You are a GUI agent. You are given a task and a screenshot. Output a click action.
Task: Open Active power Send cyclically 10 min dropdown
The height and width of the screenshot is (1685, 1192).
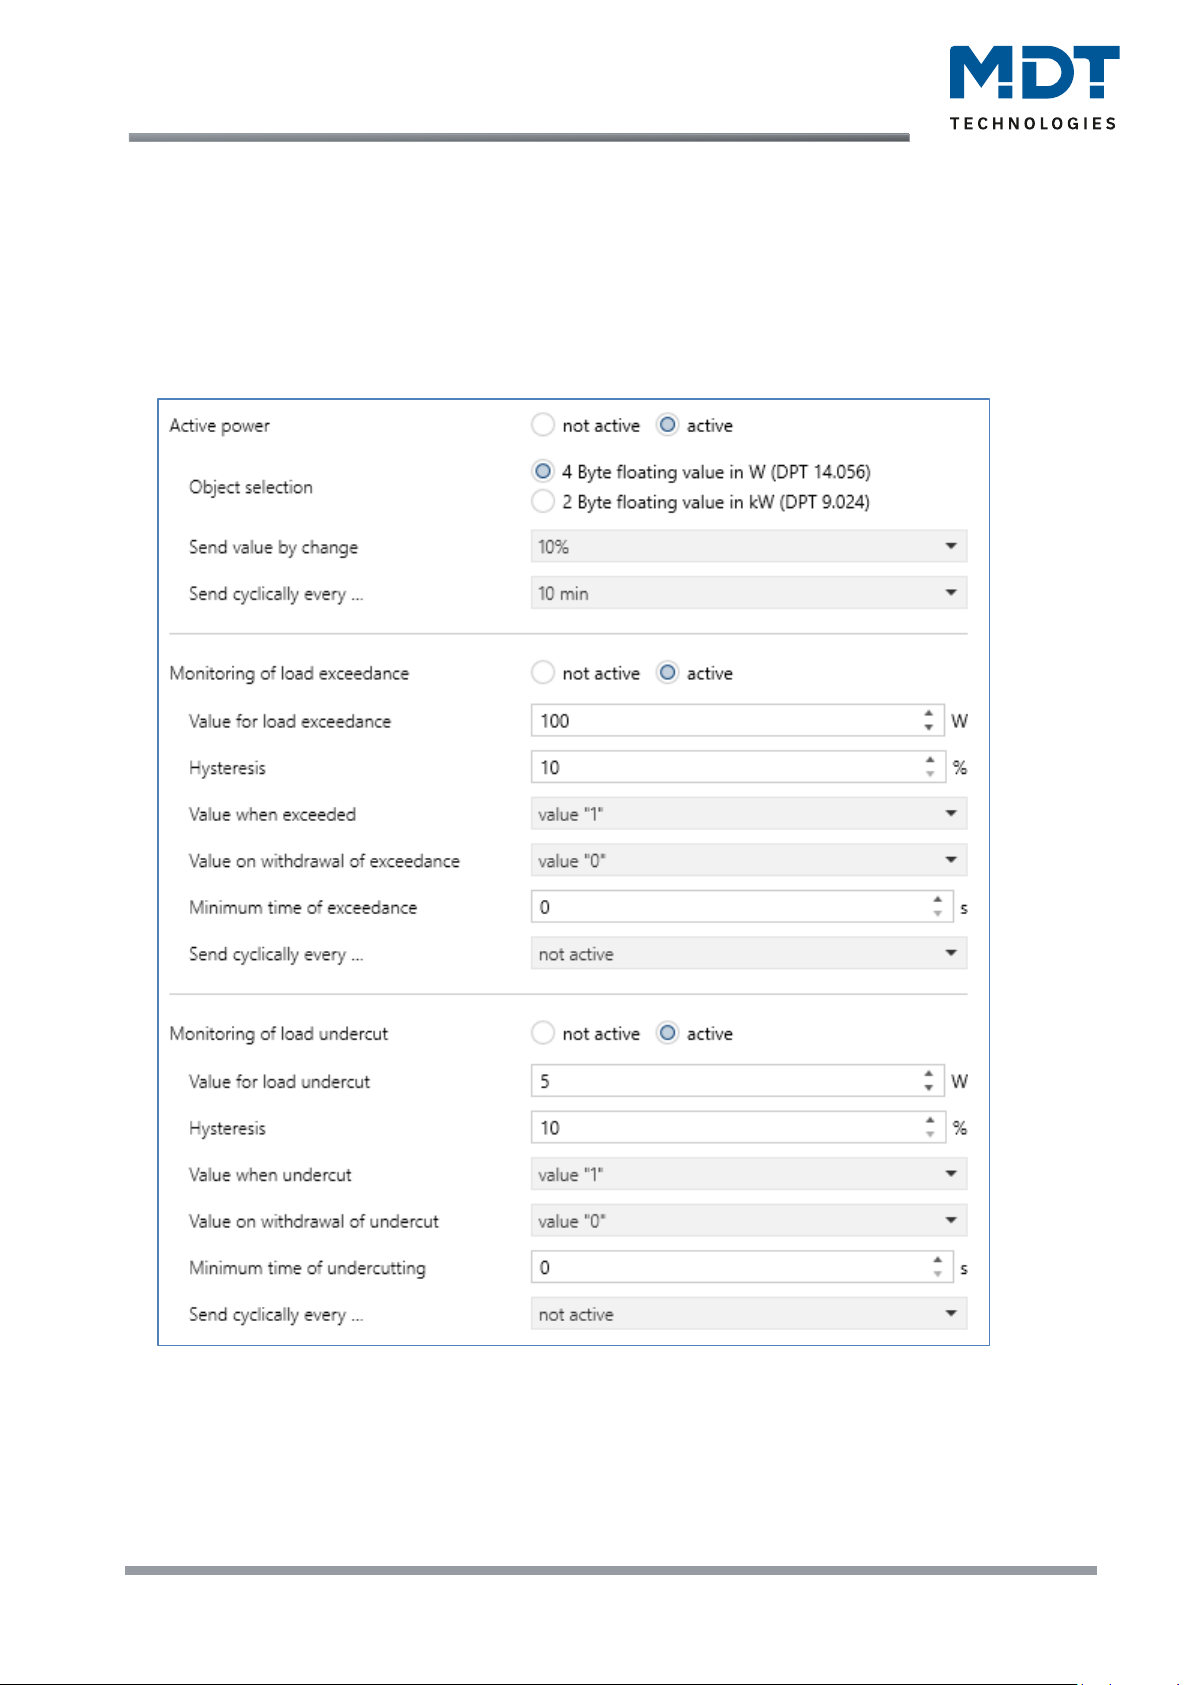tap(749, 593)
